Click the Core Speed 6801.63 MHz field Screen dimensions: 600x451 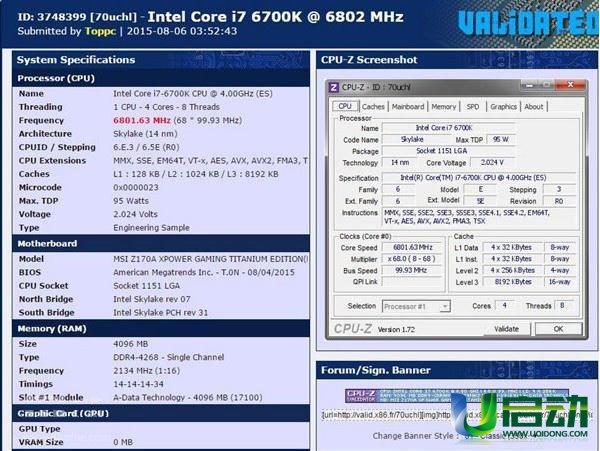point(412,247)
